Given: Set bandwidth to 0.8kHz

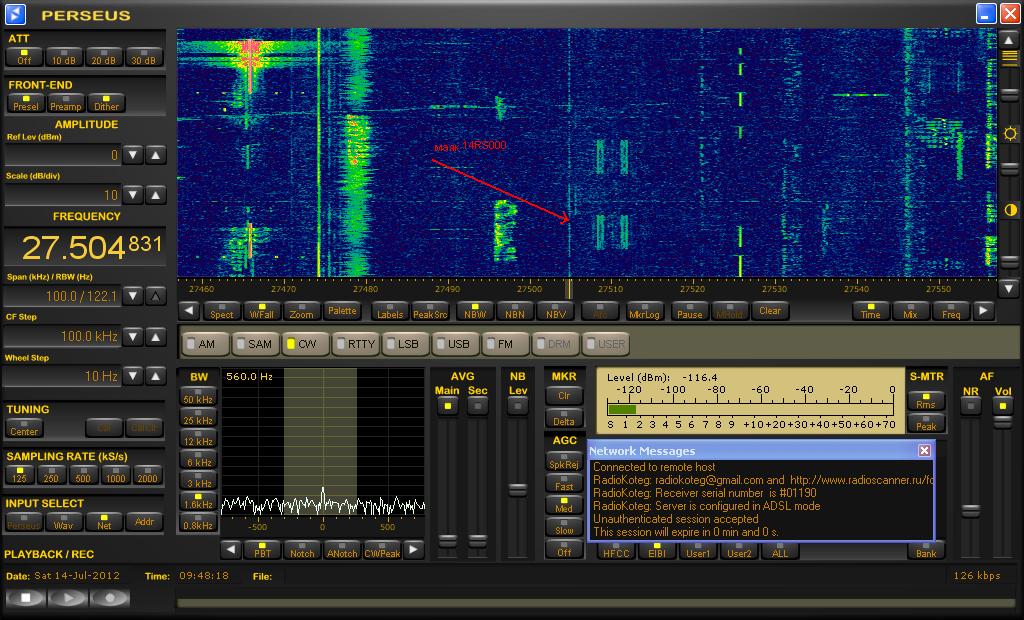Looking at the screenshot, I should [198, 522].
